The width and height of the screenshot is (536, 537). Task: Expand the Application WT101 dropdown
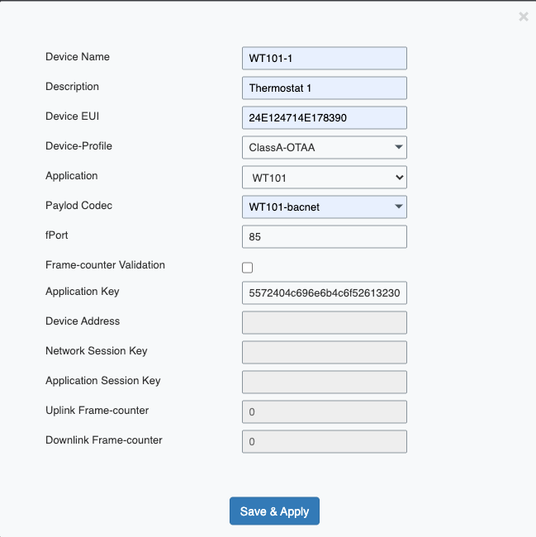pyautogui.click(x=324, y=177)
